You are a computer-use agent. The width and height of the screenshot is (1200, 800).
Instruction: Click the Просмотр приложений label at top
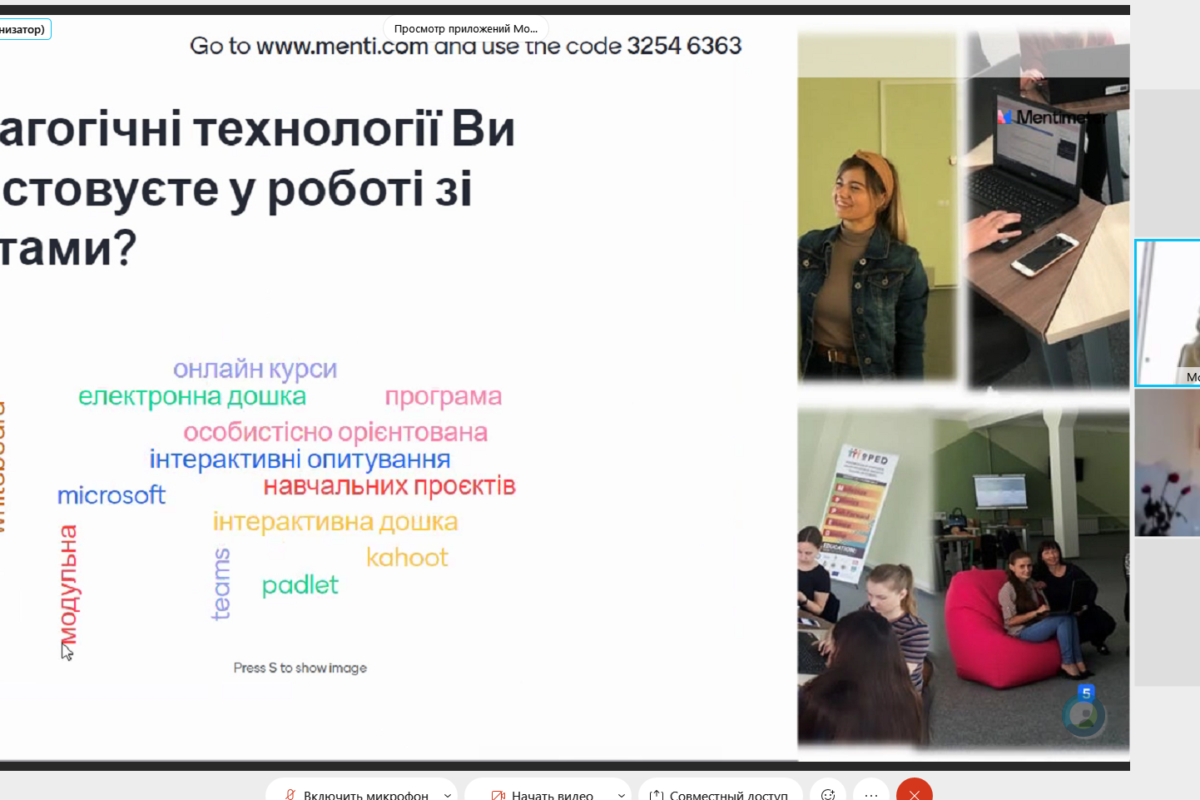click(466, 29)
